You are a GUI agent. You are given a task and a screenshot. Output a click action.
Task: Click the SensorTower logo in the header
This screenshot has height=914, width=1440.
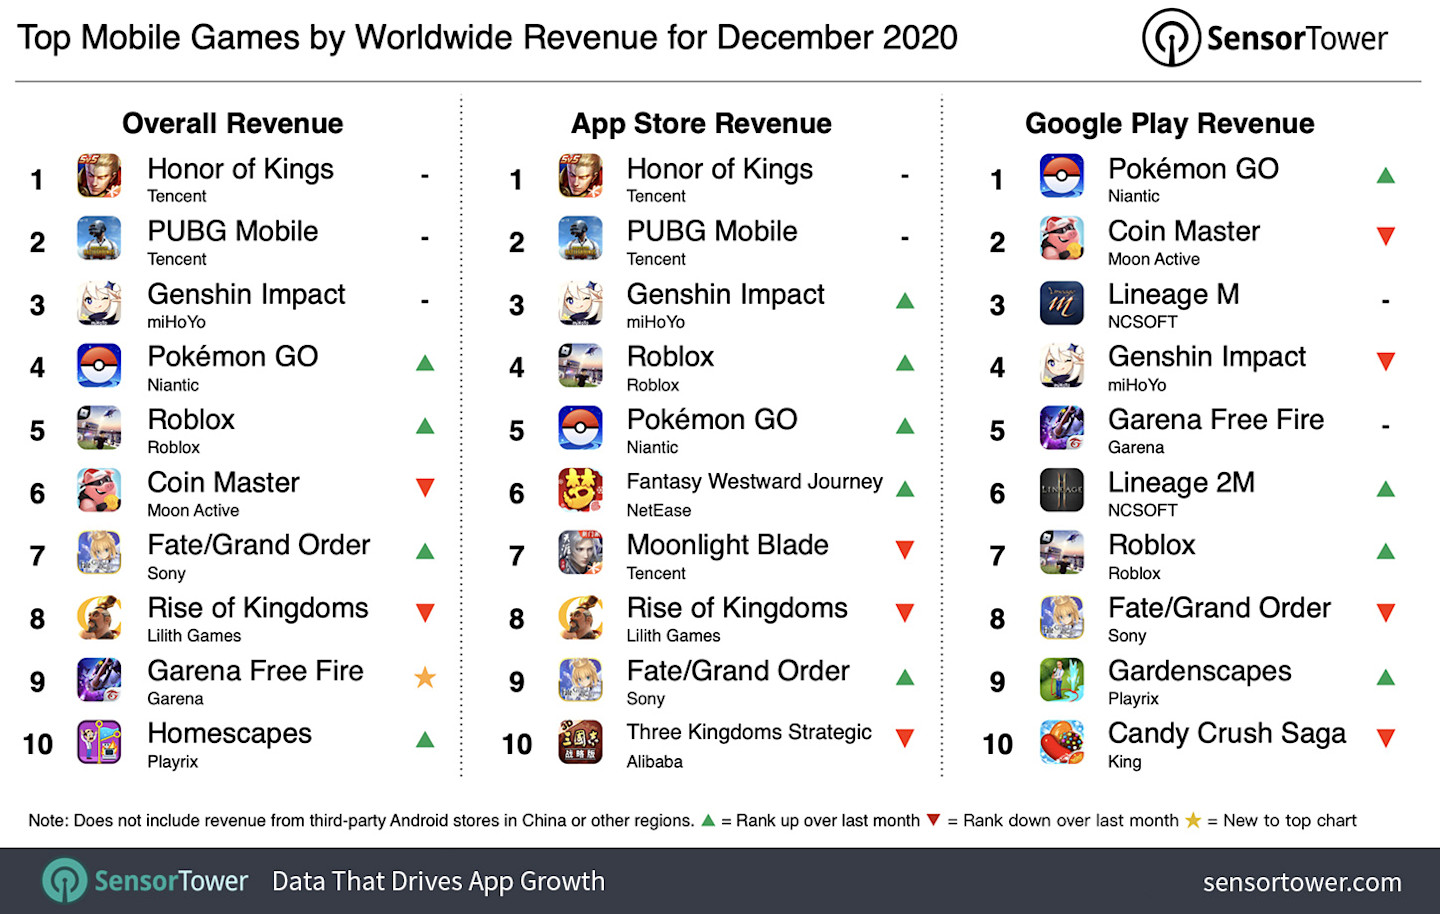[x=1265, y=37]
